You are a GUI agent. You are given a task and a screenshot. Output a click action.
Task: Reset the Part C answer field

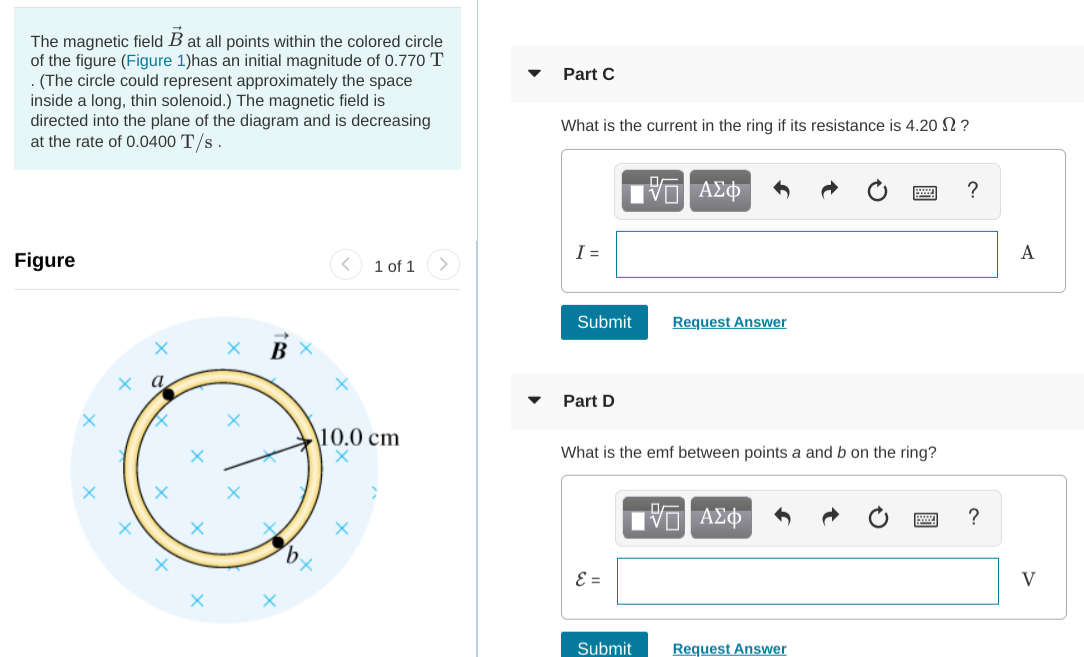pyautogui.click(x=877, y=190)
